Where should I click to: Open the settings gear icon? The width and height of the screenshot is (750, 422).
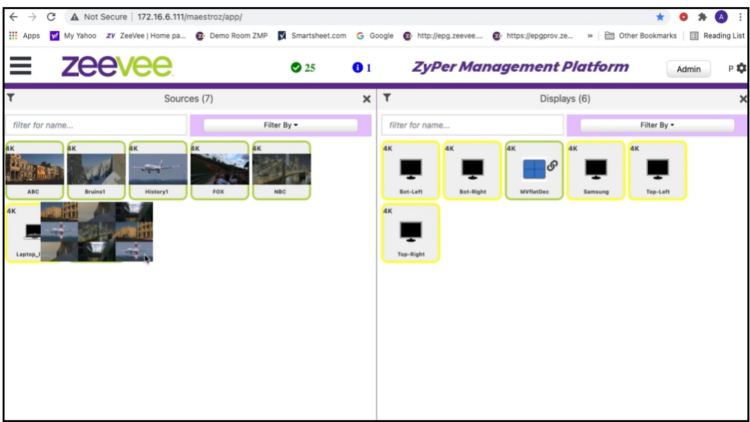741,68
